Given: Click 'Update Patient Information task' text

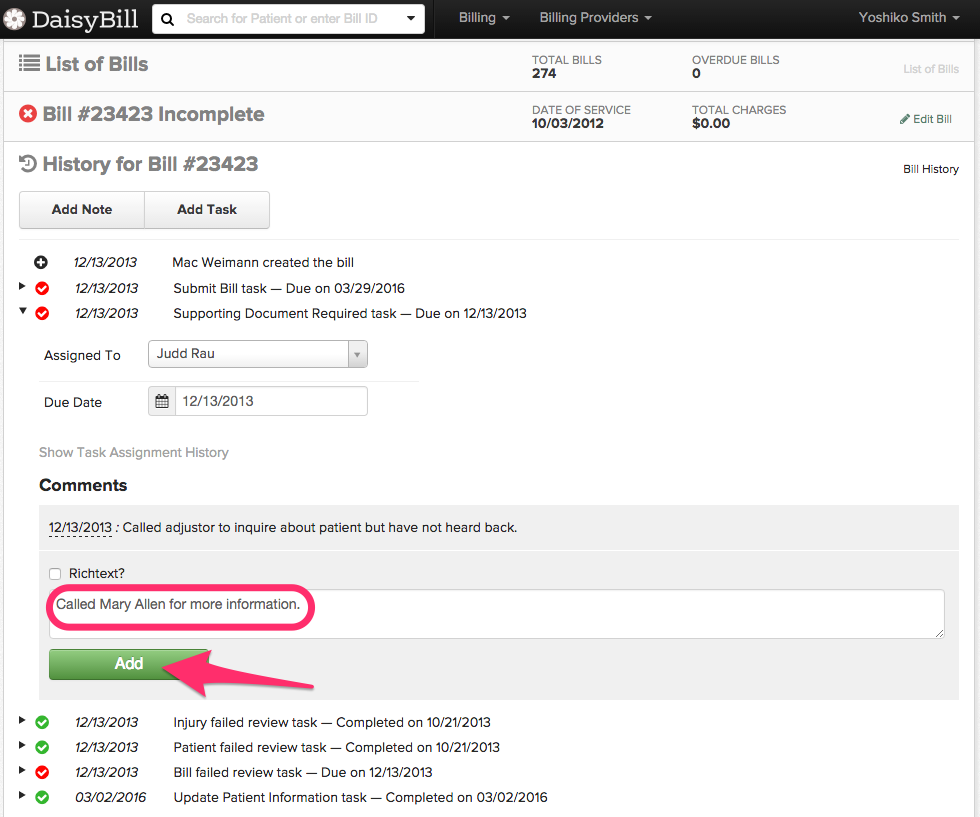Looking at the screenshot, I should point(270,798).
